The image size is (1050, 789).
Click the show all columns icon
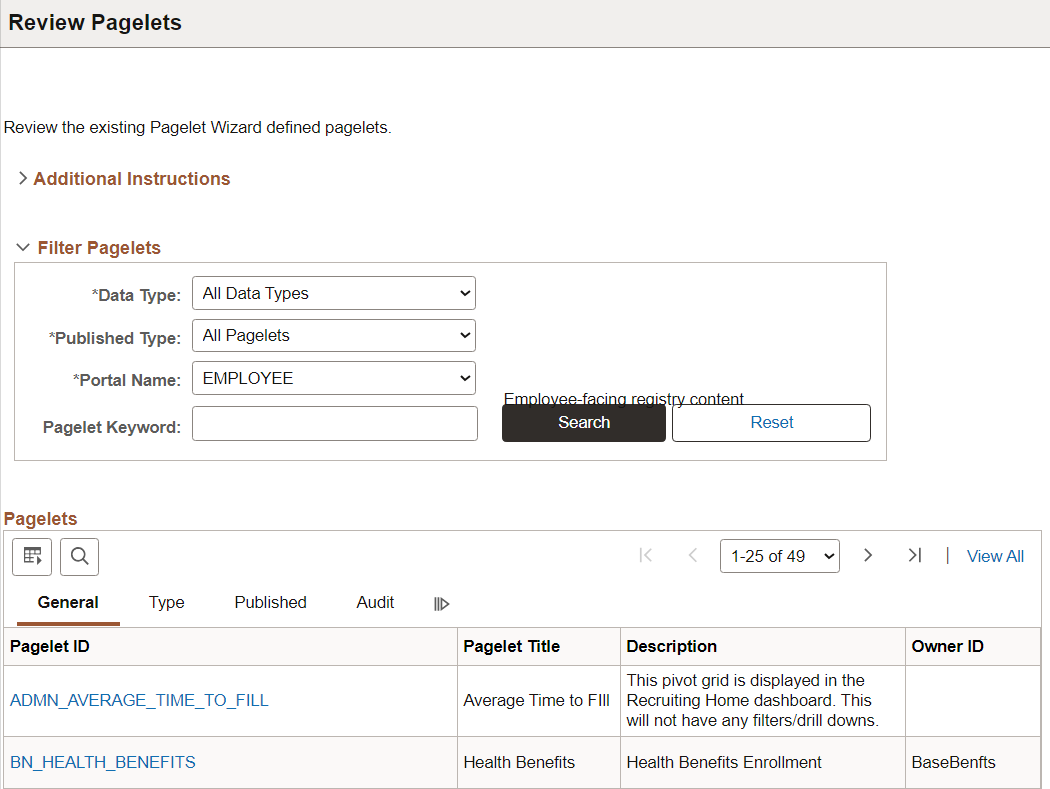441,604
